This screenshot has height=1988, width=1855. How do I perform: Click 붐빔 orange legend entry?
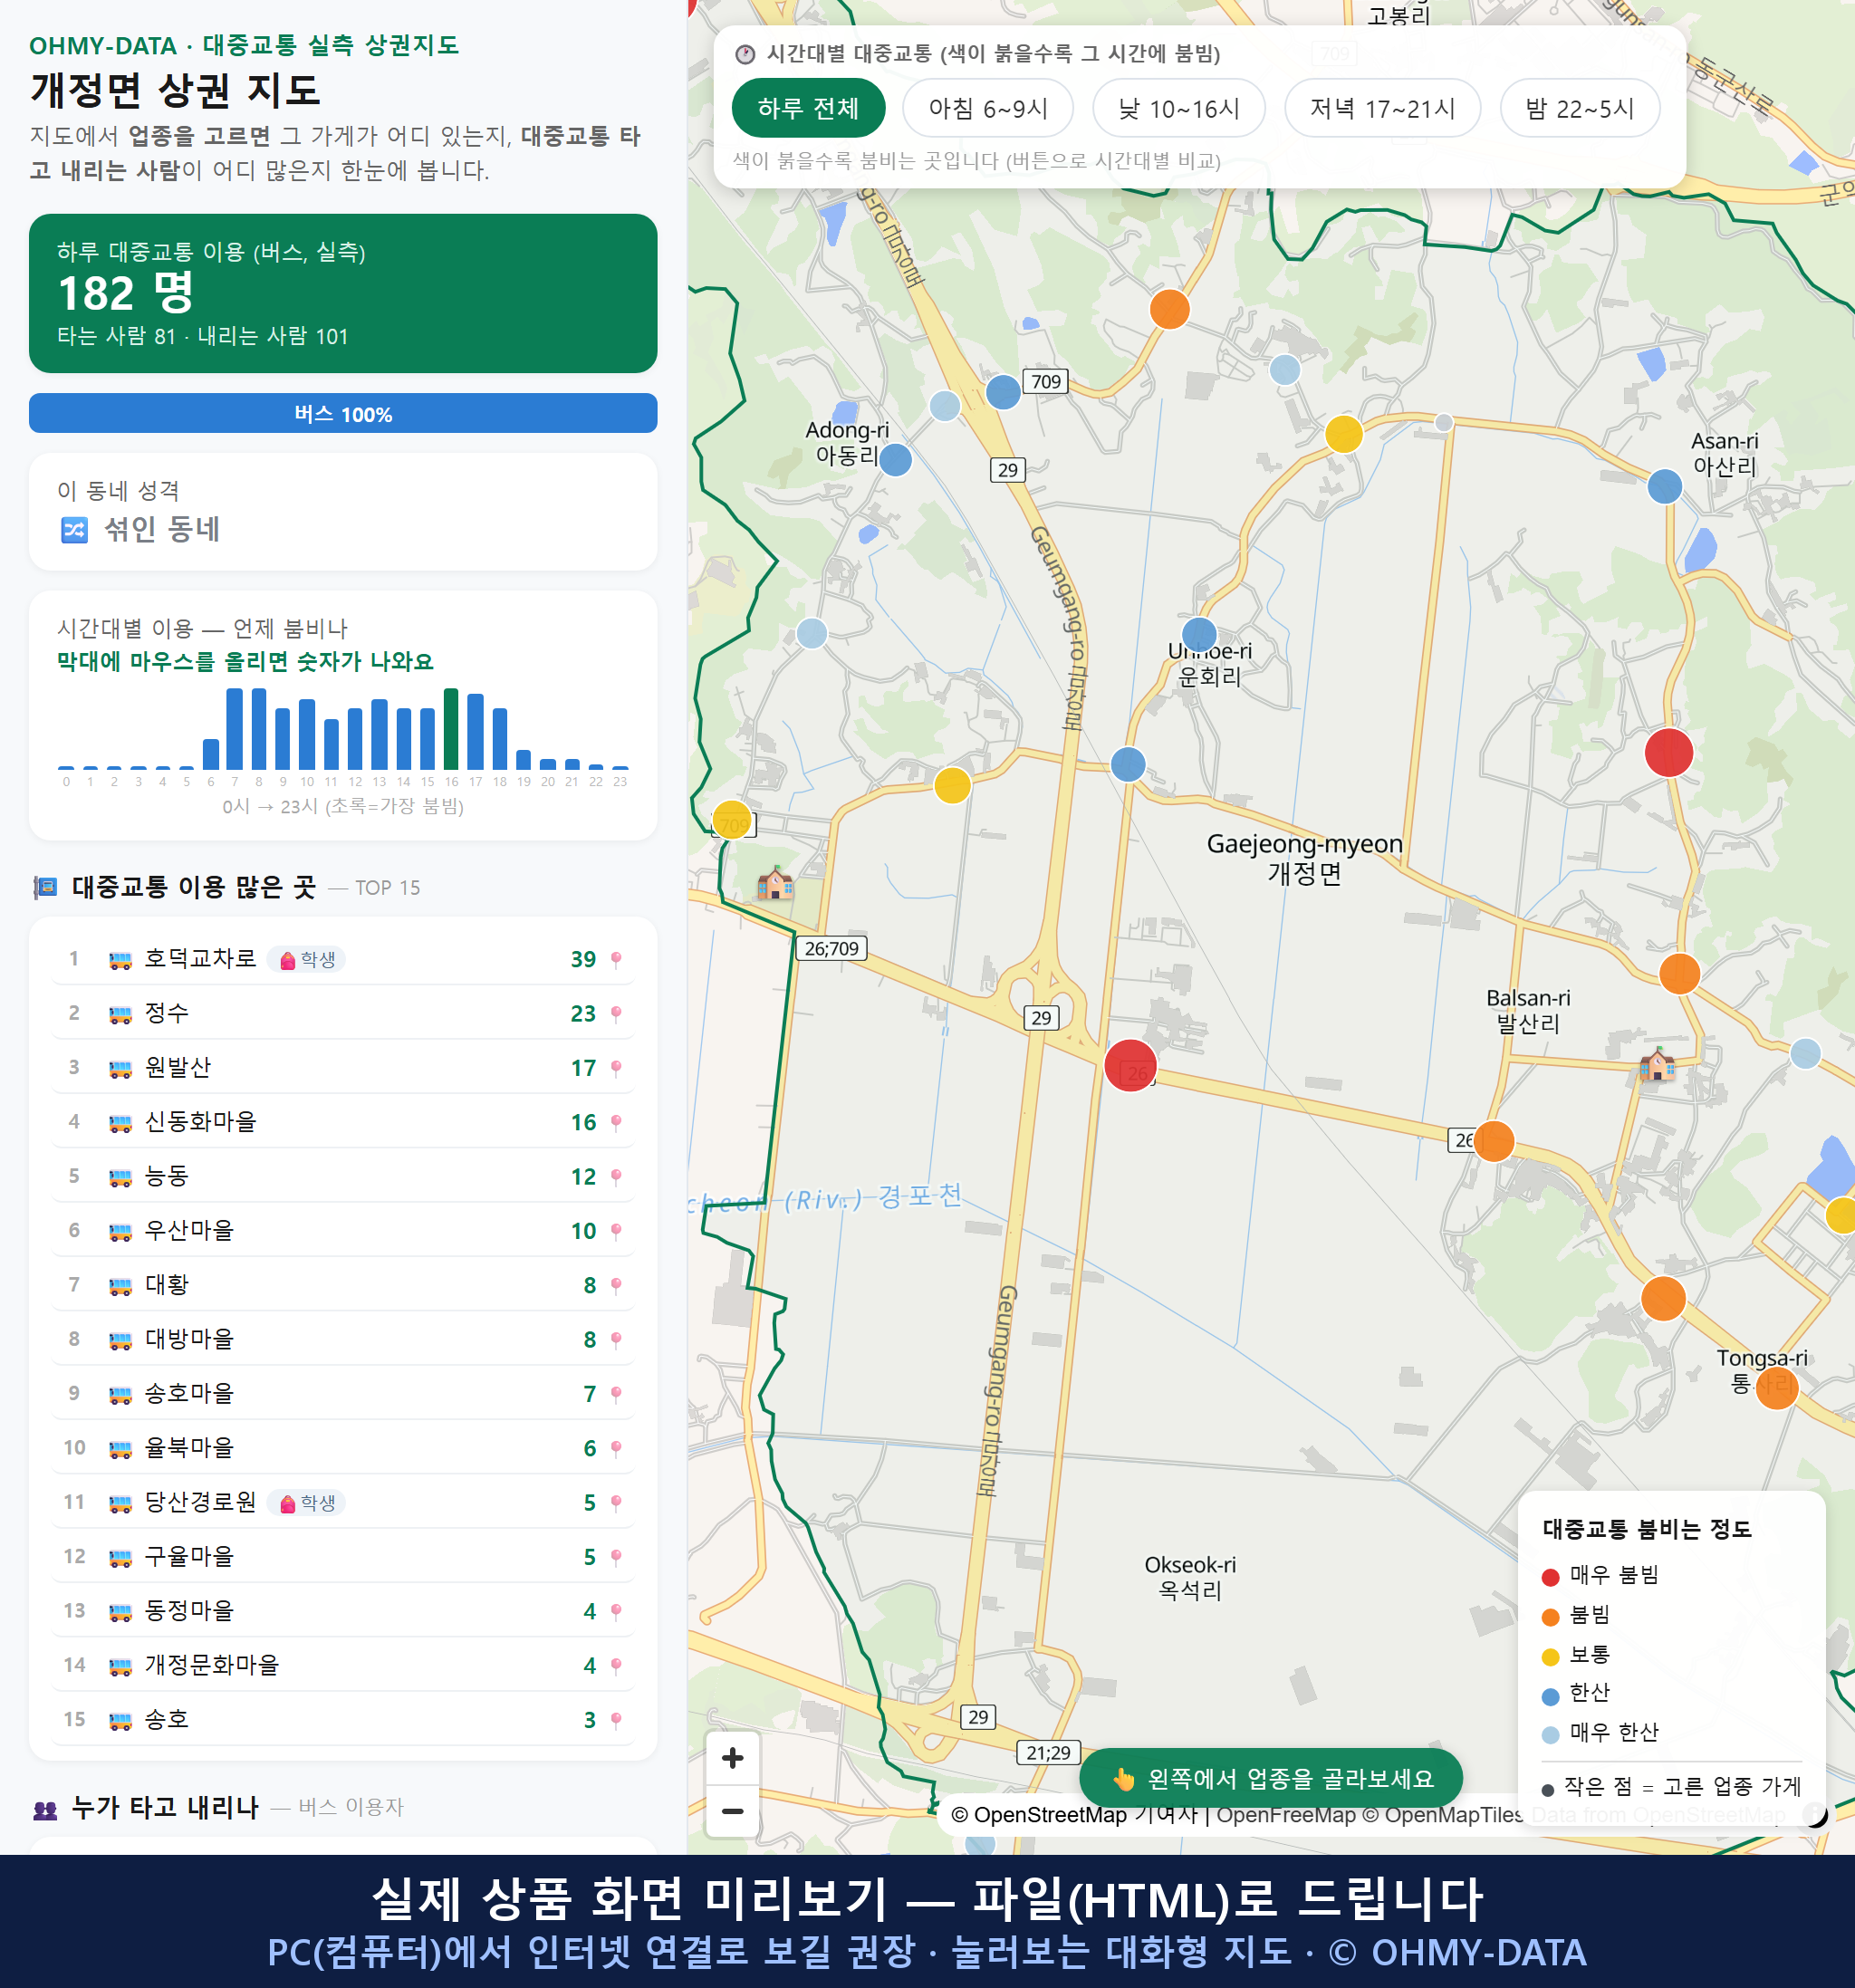coord(1576,1615)
